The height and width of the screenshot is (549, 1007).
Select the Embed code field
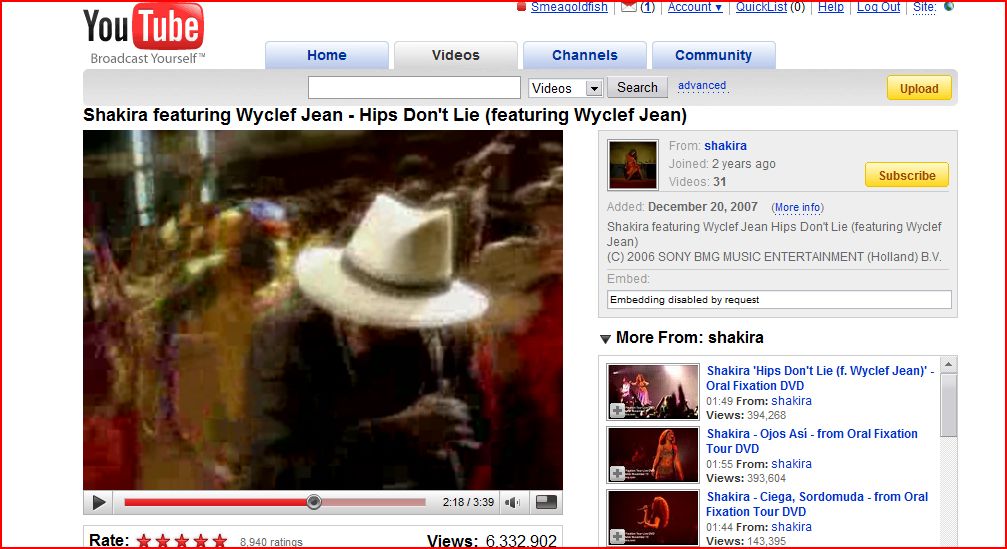click(779, 300)
